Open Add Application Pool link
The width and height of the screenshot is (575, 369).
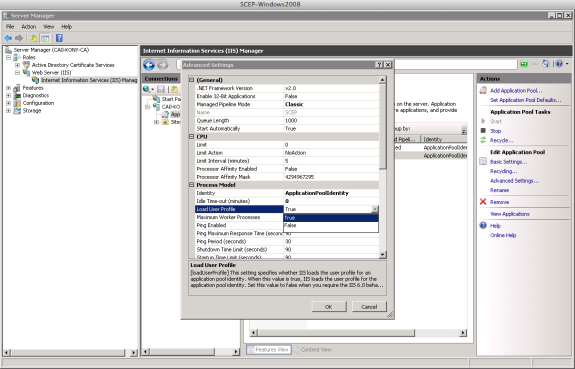[x=516, y=91]
